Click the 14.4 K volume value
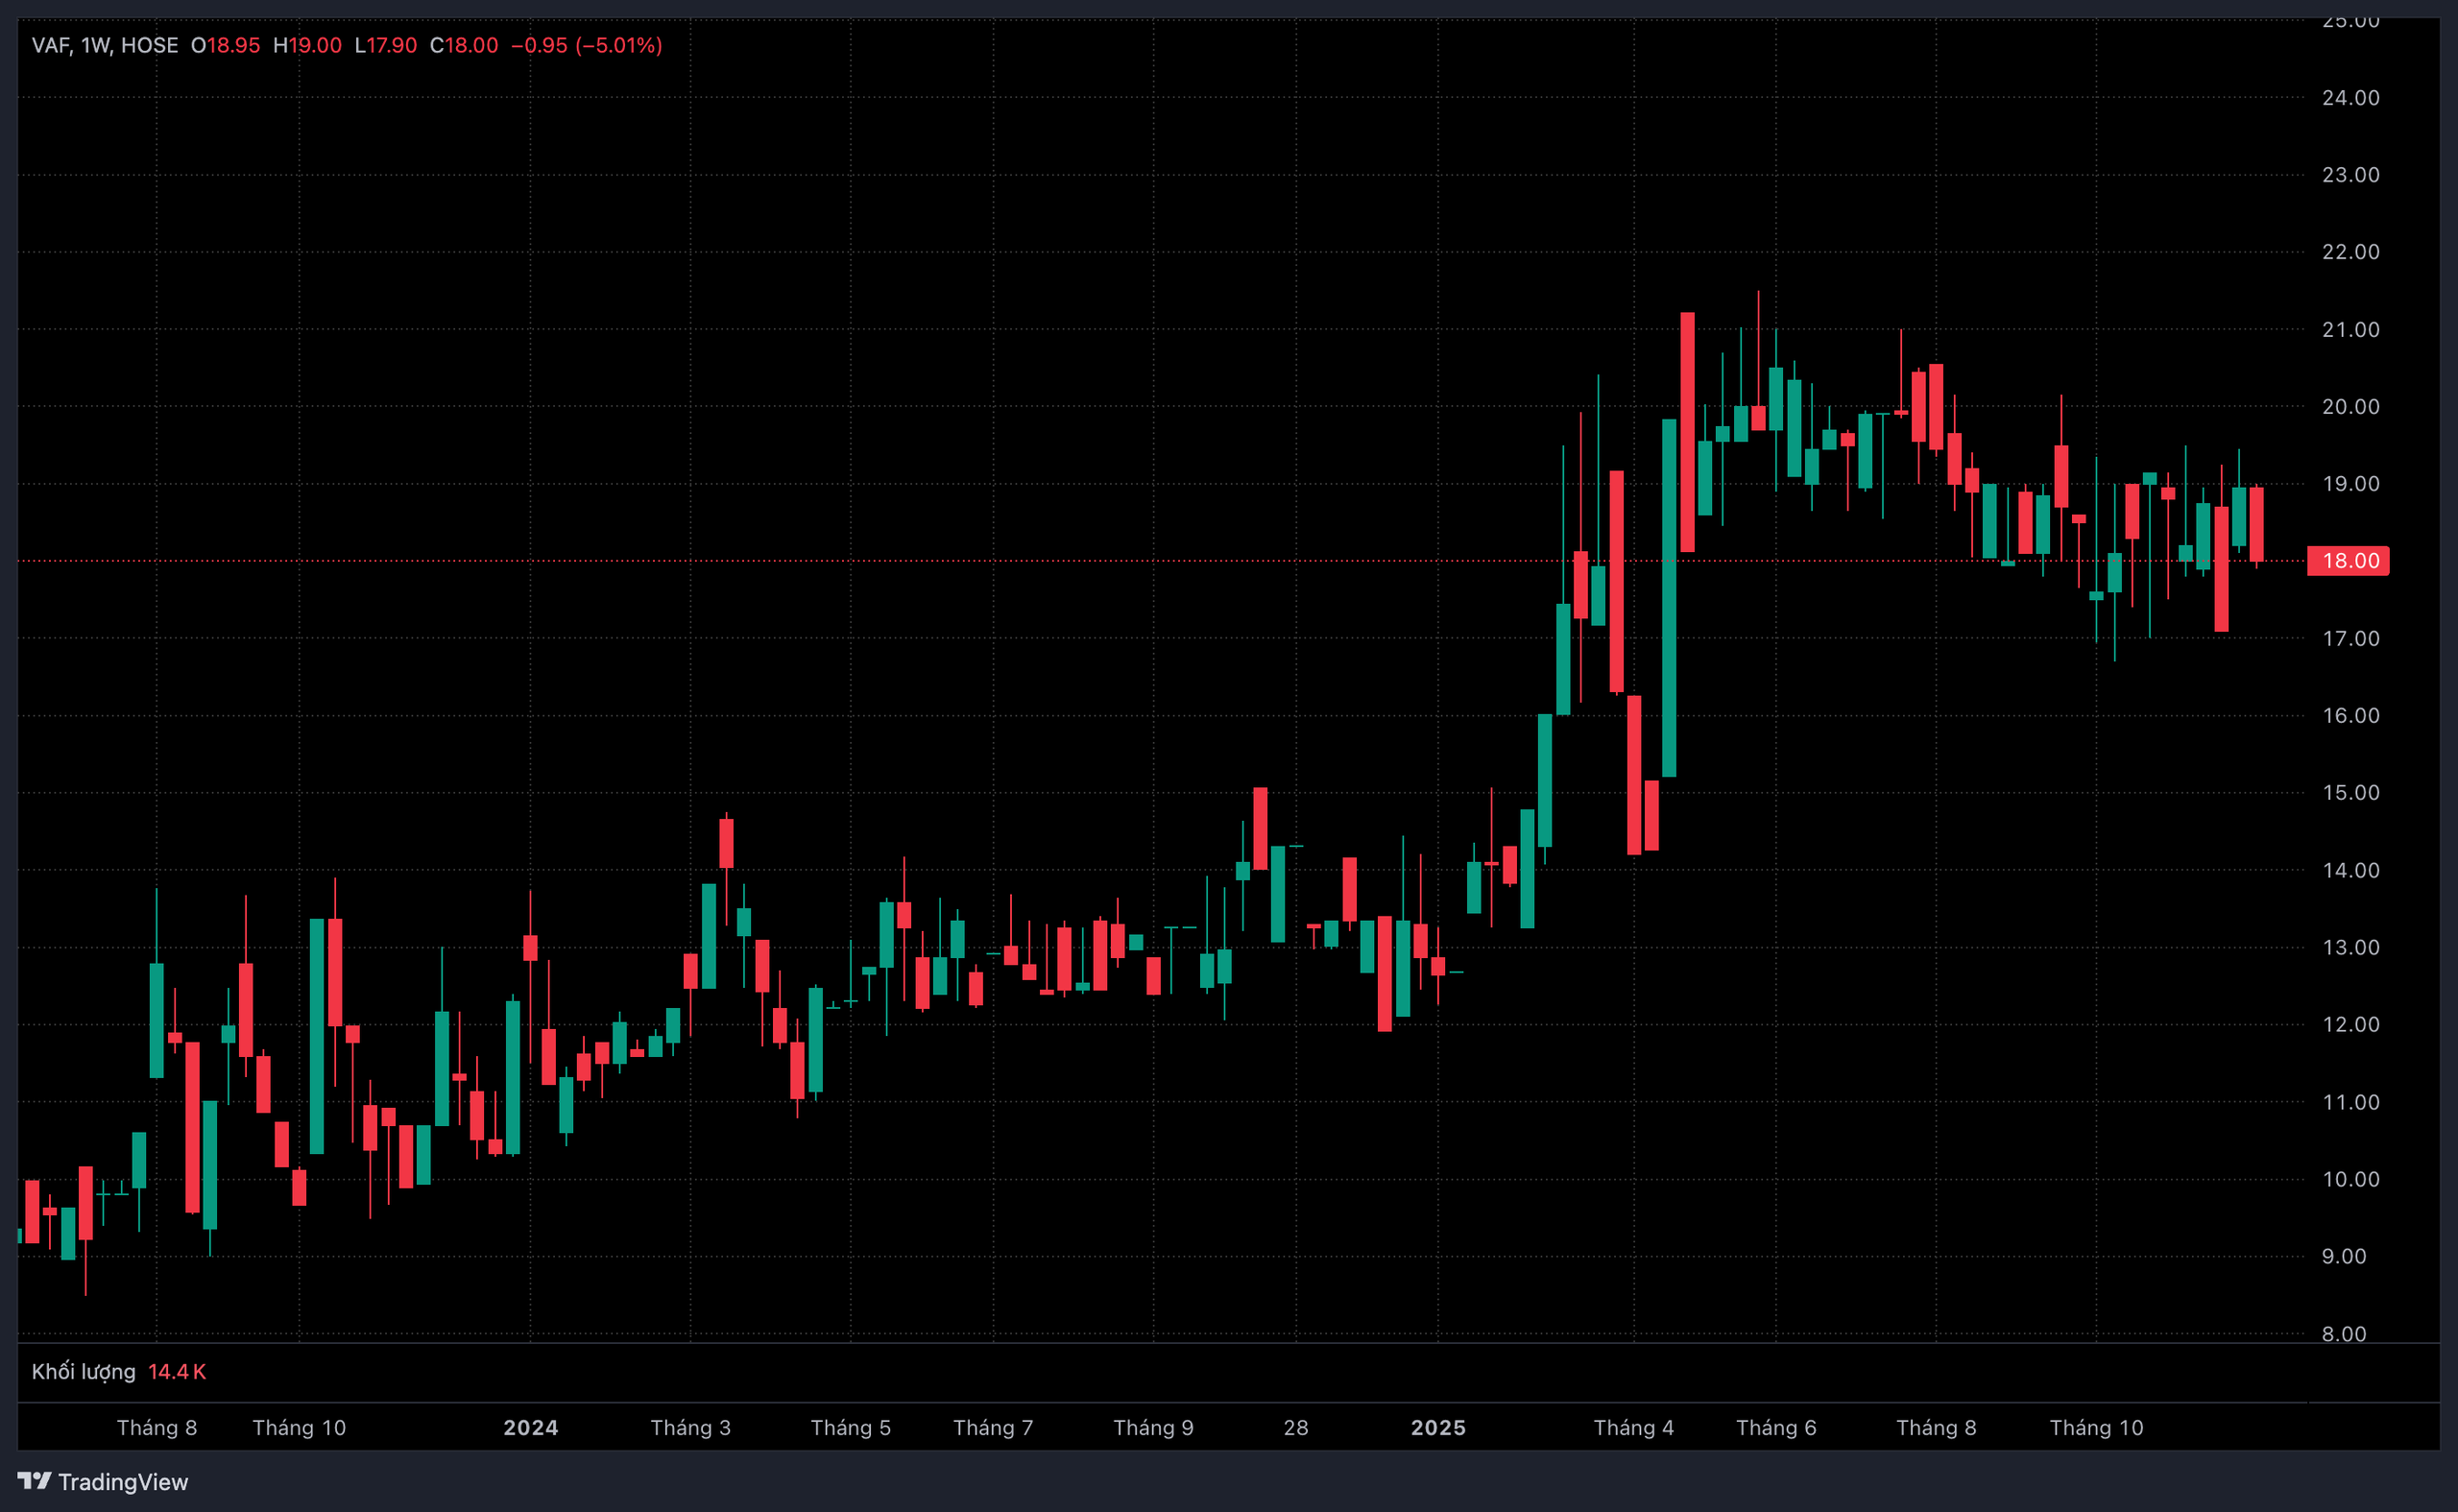 coord(177,1371)
